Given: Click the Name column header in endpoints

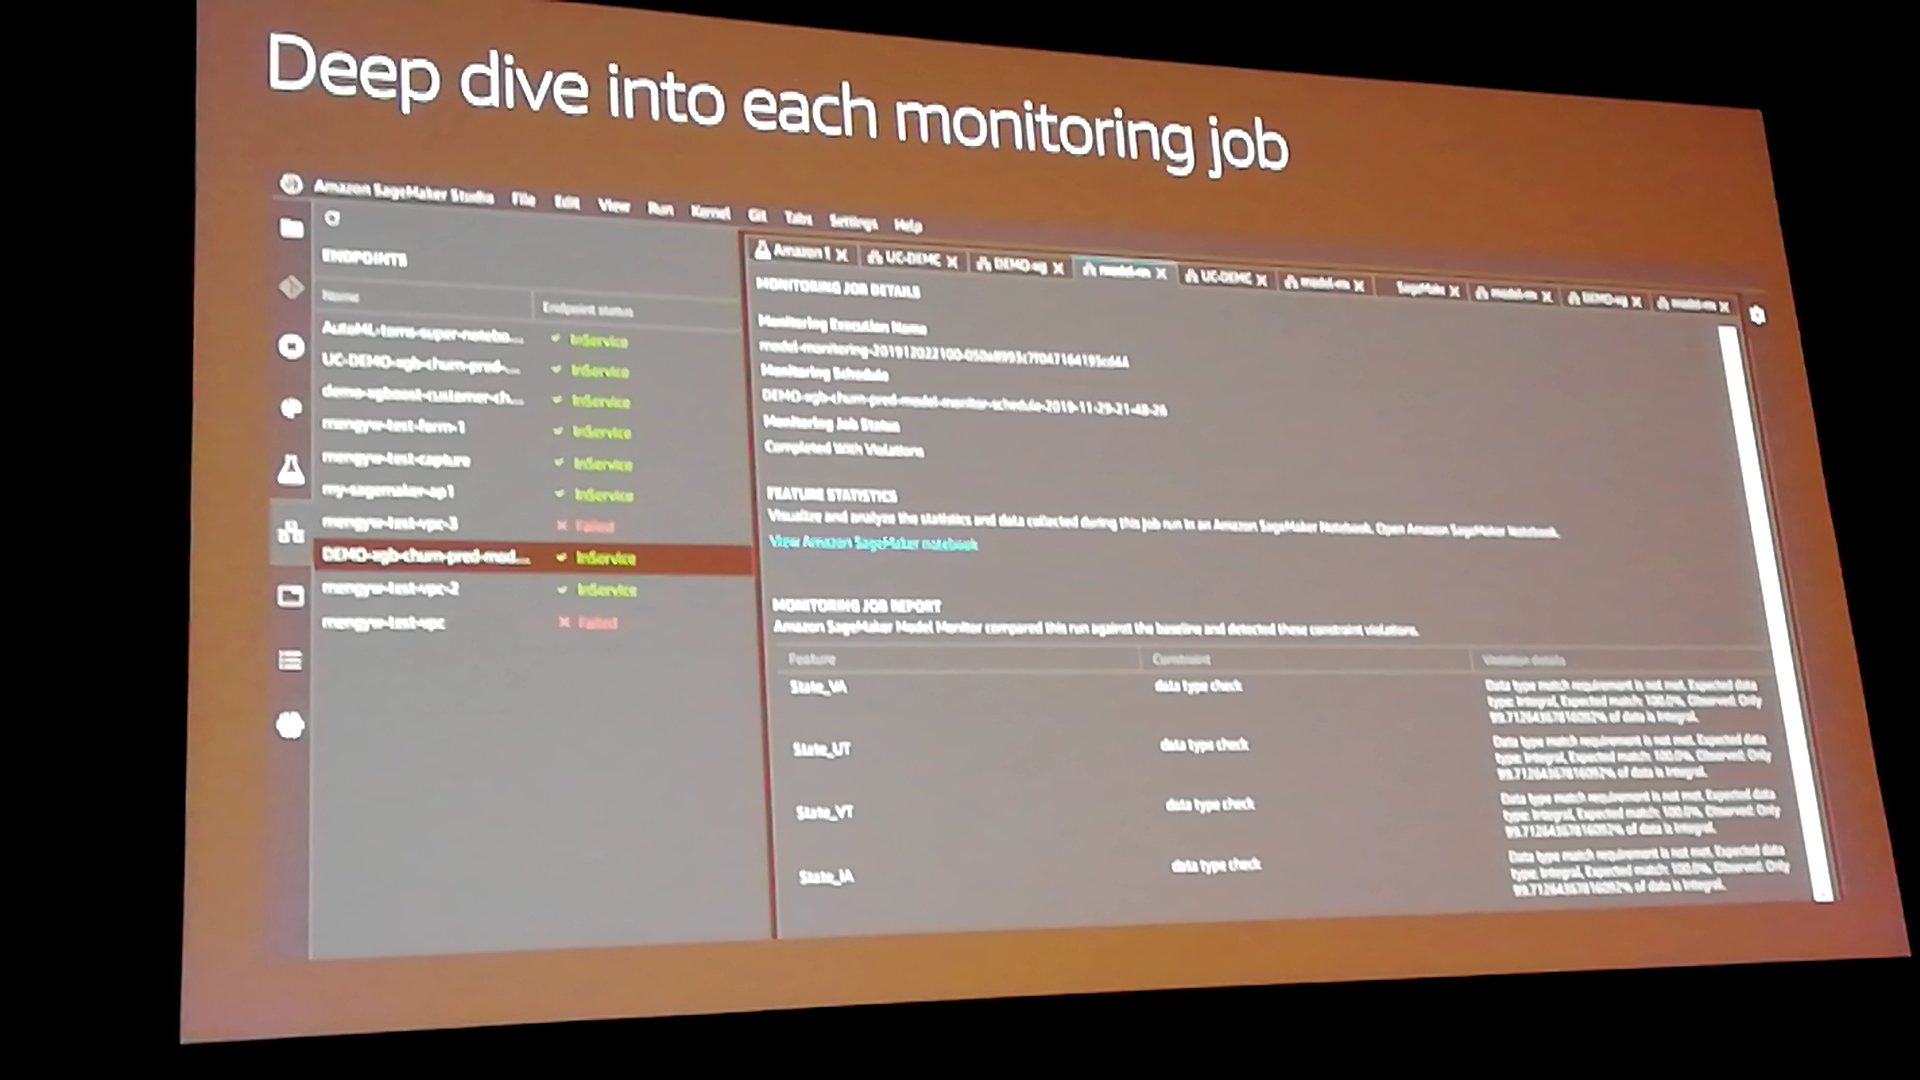Looking at the screenshot, I should tap(341, 296).
